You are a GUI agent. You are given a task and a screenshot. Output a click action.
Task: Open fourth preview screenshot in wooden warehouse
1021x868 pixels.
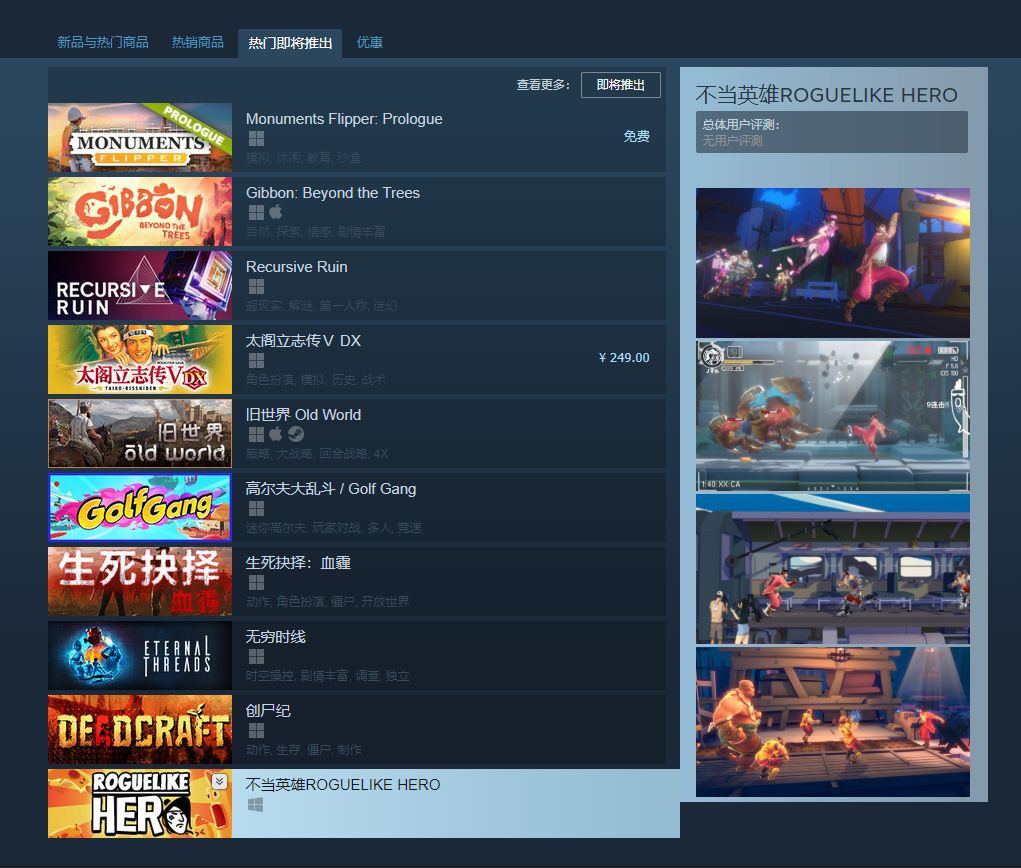coord(833,721)
